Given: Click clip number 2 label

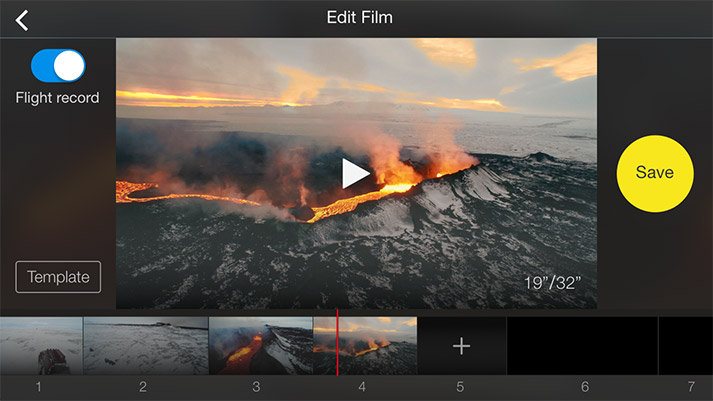Looking at the screenshot, I should coord(143,387).
